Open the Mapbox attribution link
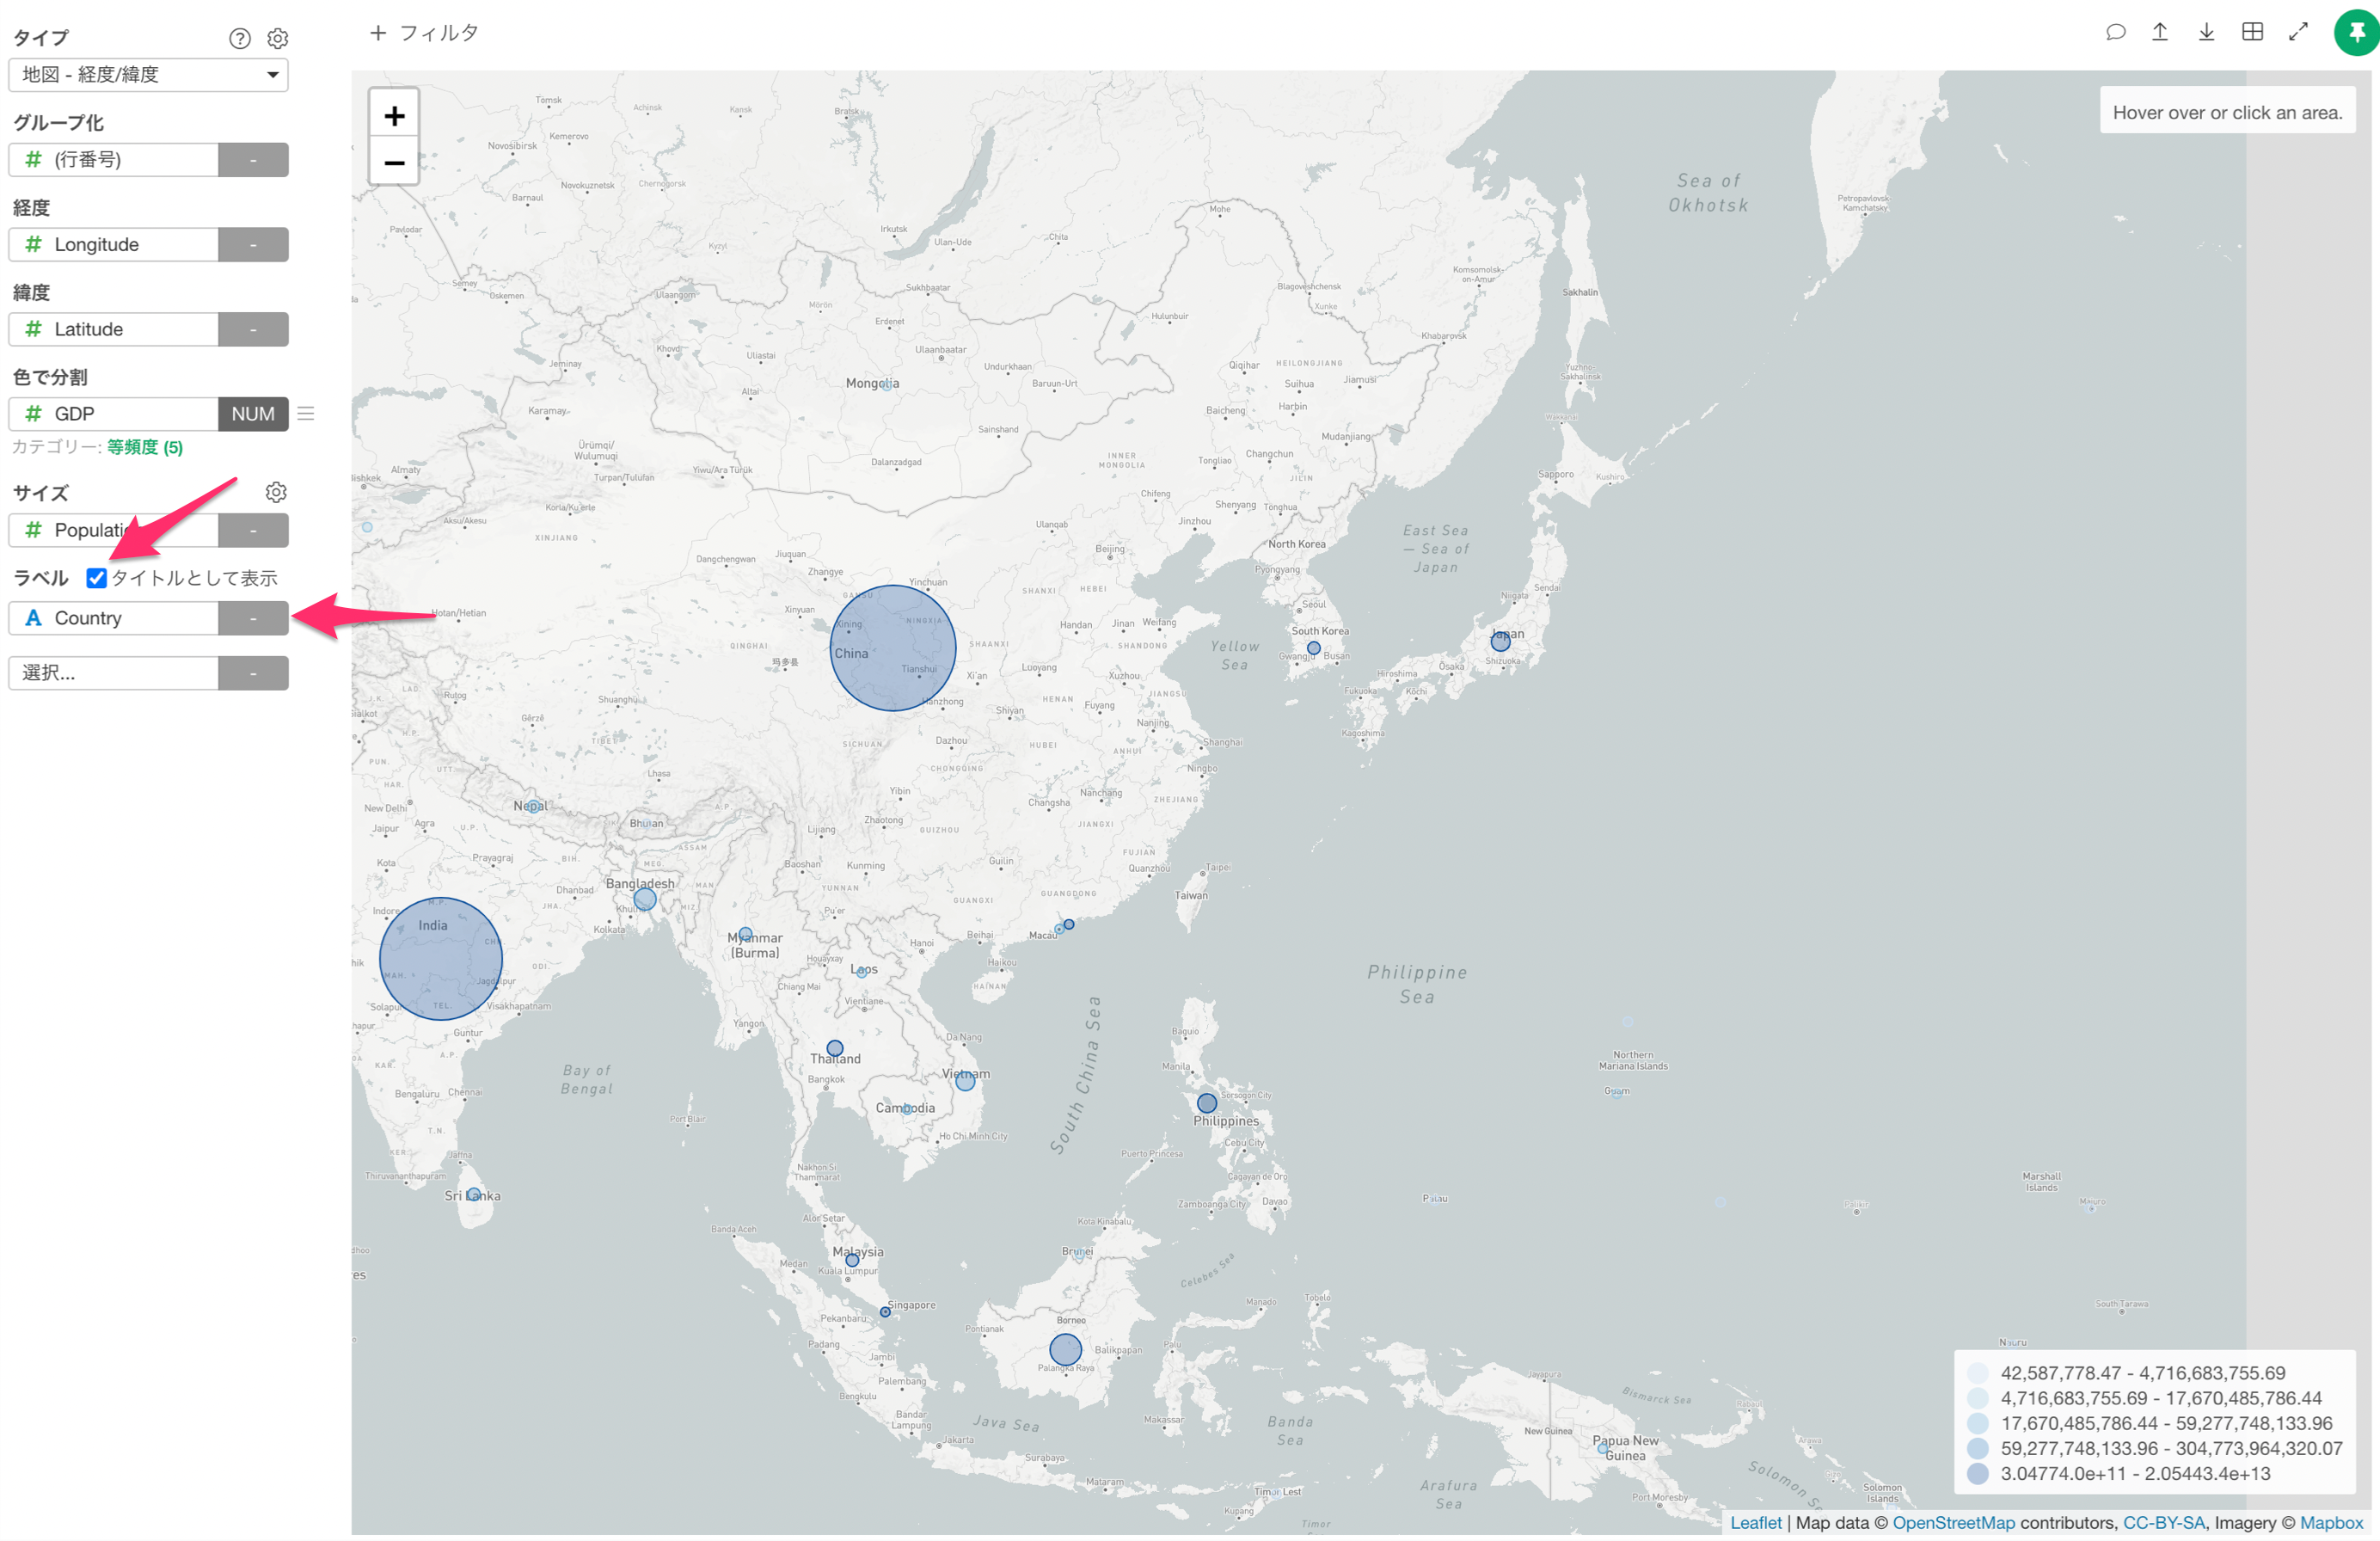 click(x=2331, y=1522)
